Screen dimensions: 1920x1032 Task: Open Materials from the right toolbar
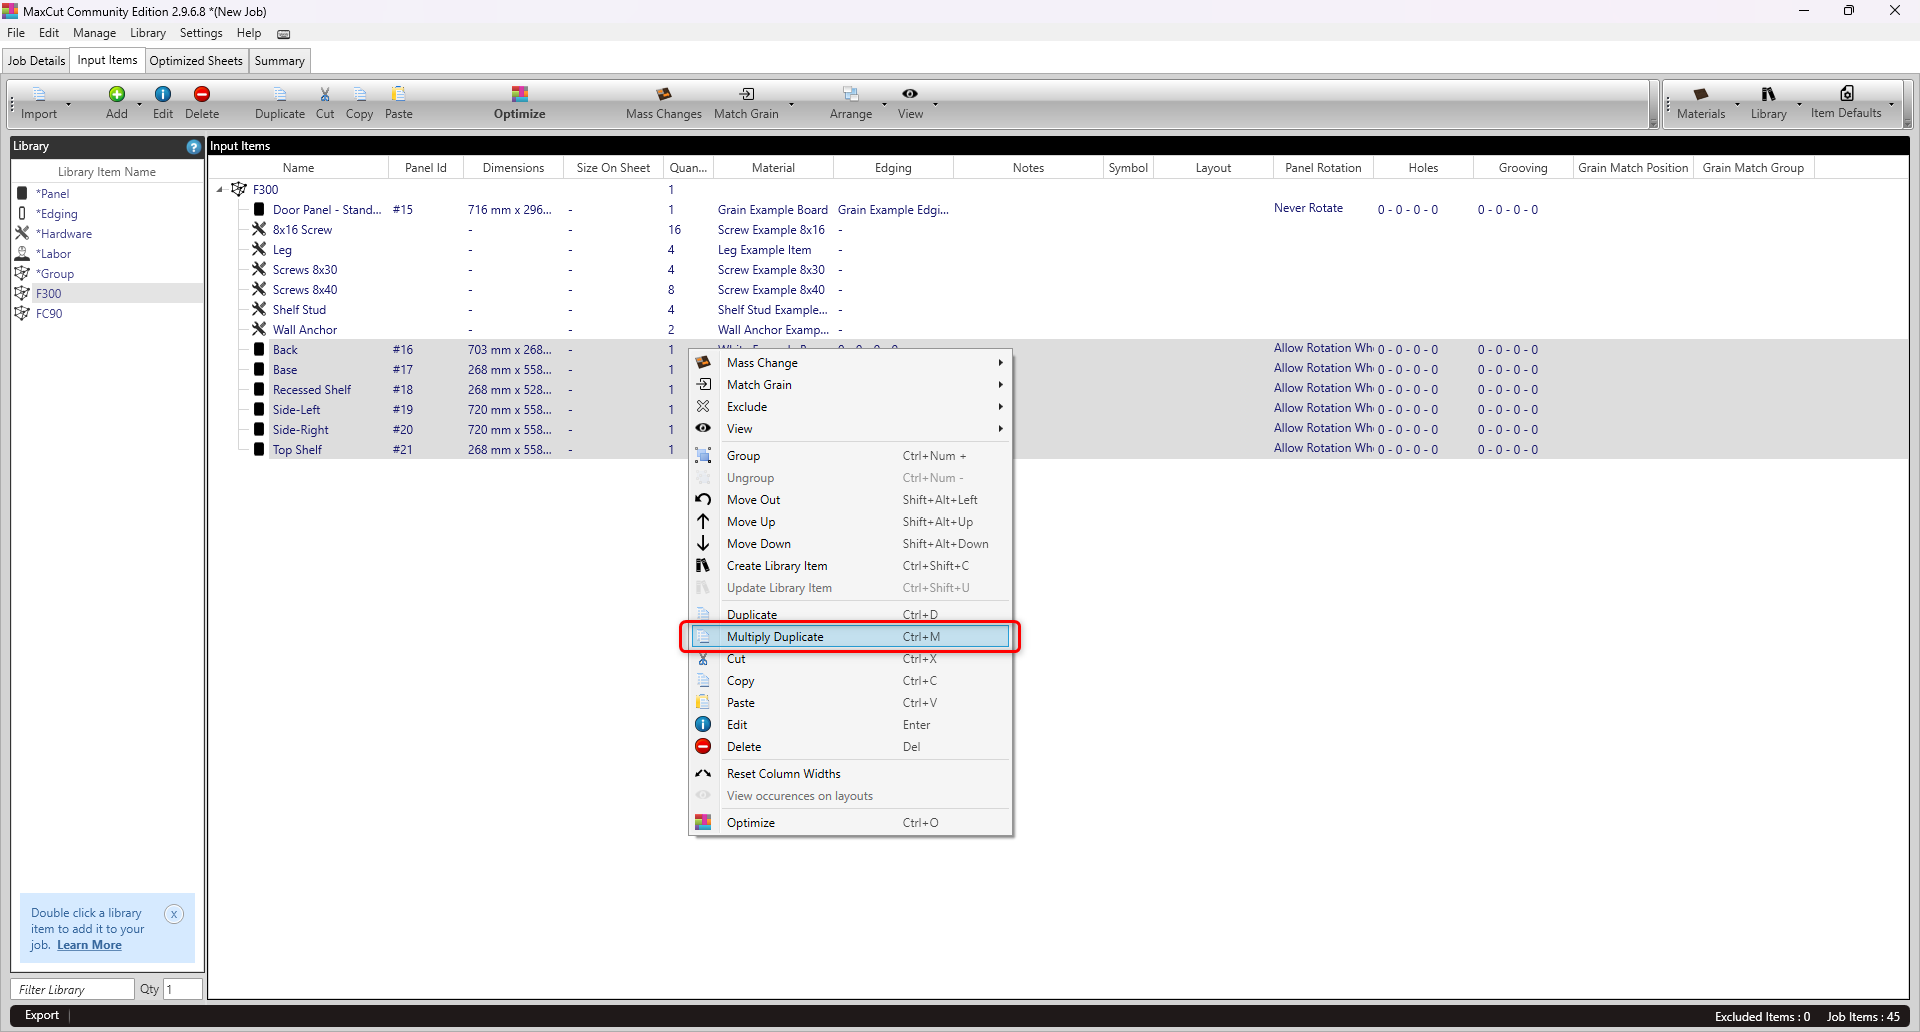[x=1701, y=103]
